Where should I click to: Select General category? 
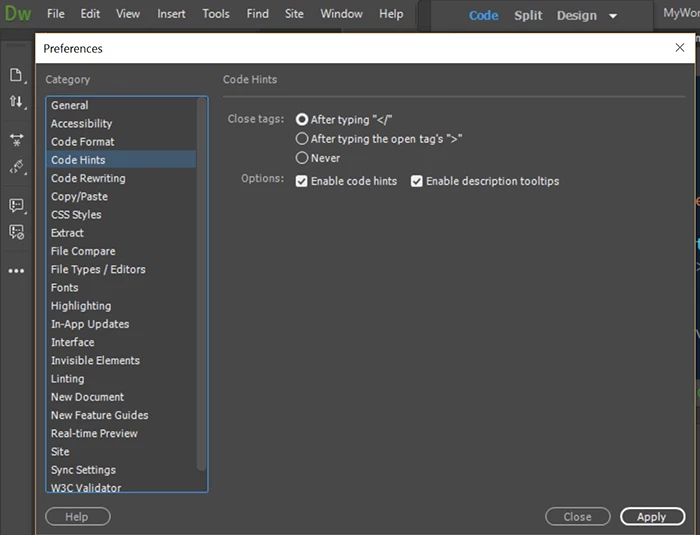coord(121,105)
